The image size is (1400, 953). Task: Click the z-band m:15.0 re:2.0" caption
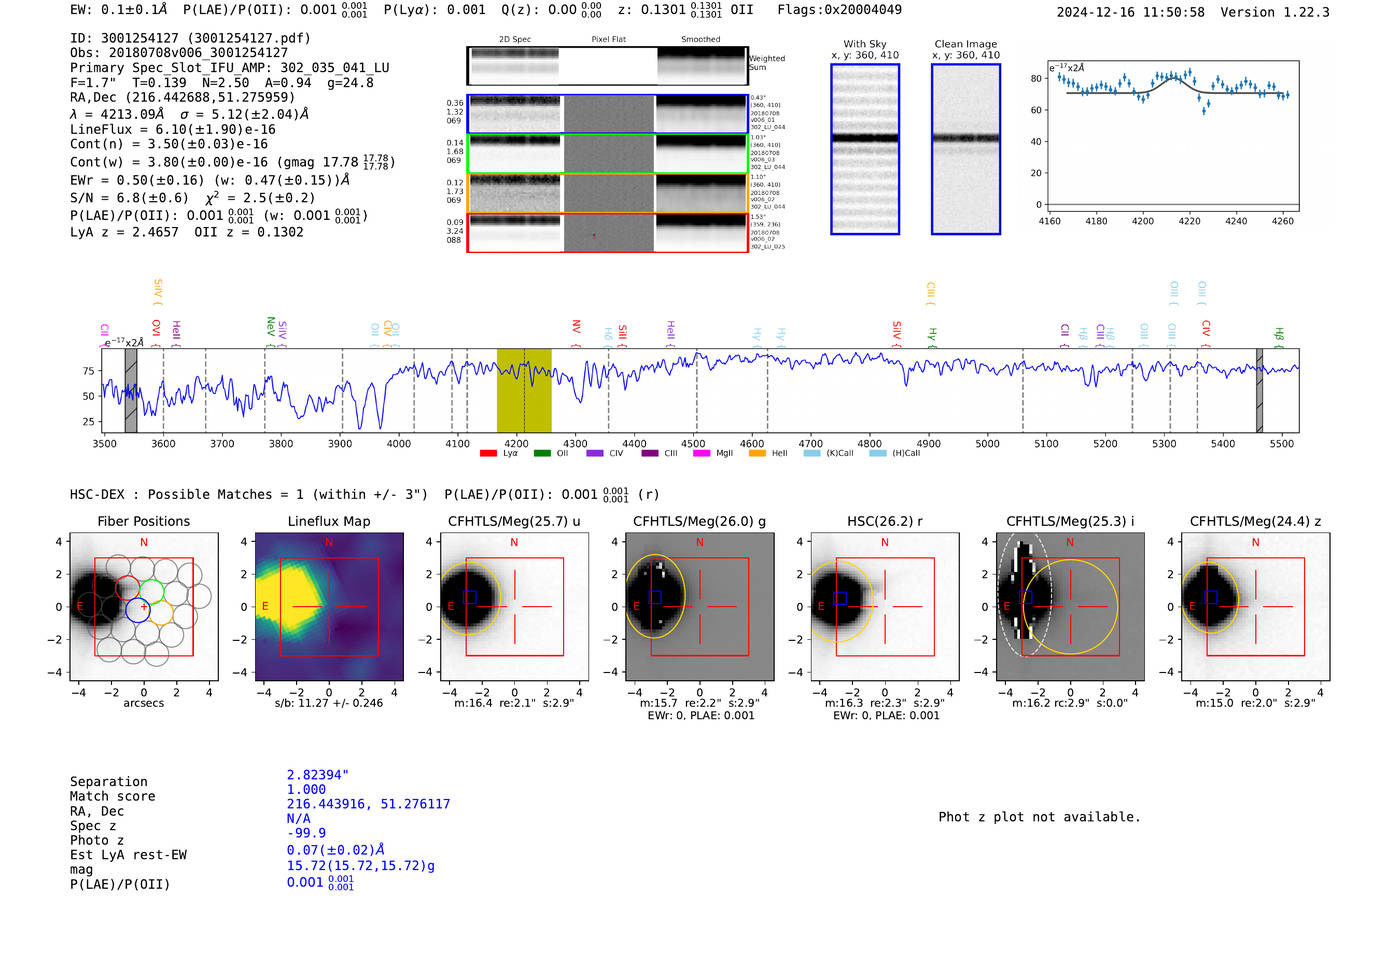1255,703
